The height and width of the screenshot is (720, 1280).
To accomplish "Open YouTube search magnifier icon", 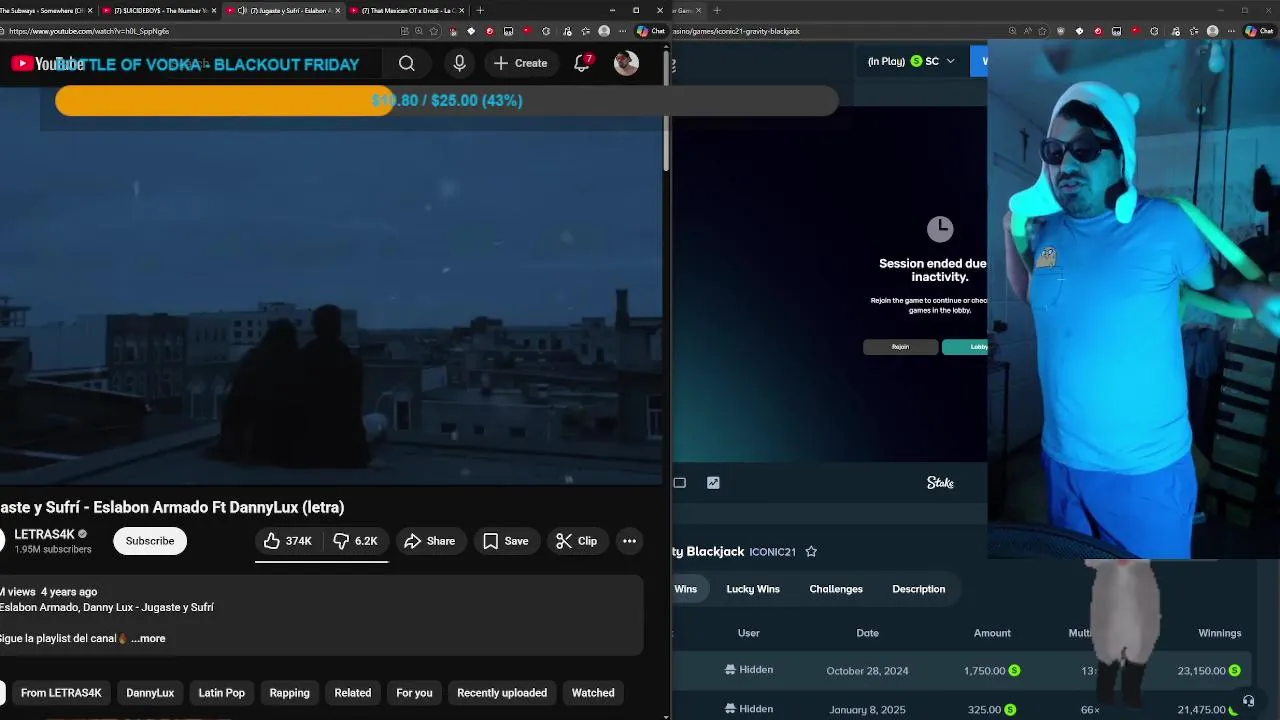I will 407,63.
